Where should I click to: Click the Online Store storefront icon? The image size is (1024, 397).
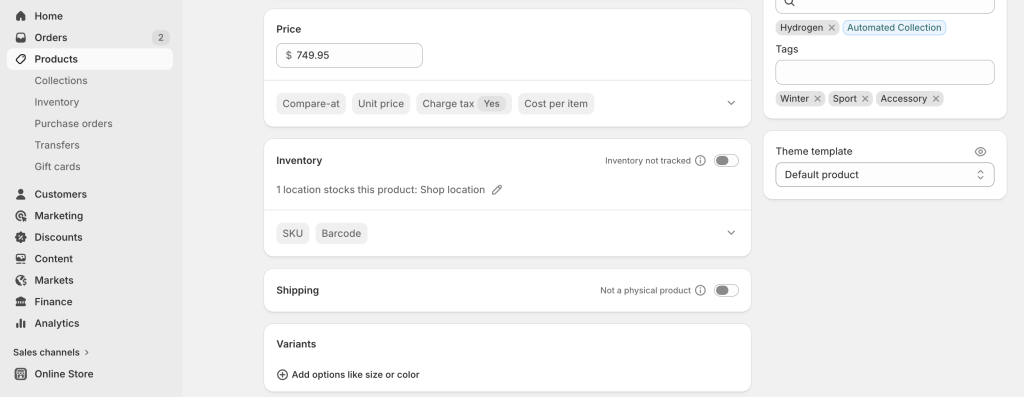coord(21,373)
